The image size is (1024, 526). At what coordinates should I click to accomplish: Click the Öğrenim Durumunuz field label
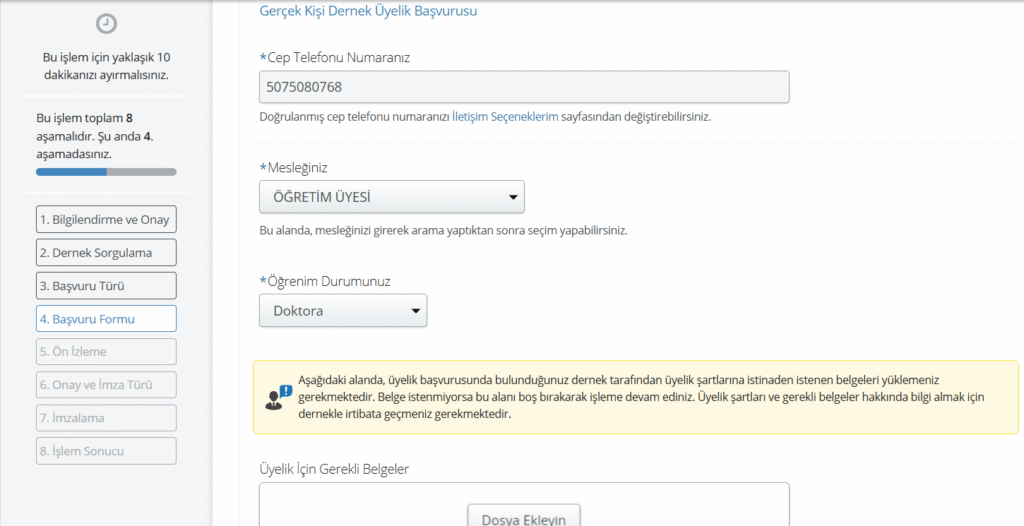pos(329,281)
